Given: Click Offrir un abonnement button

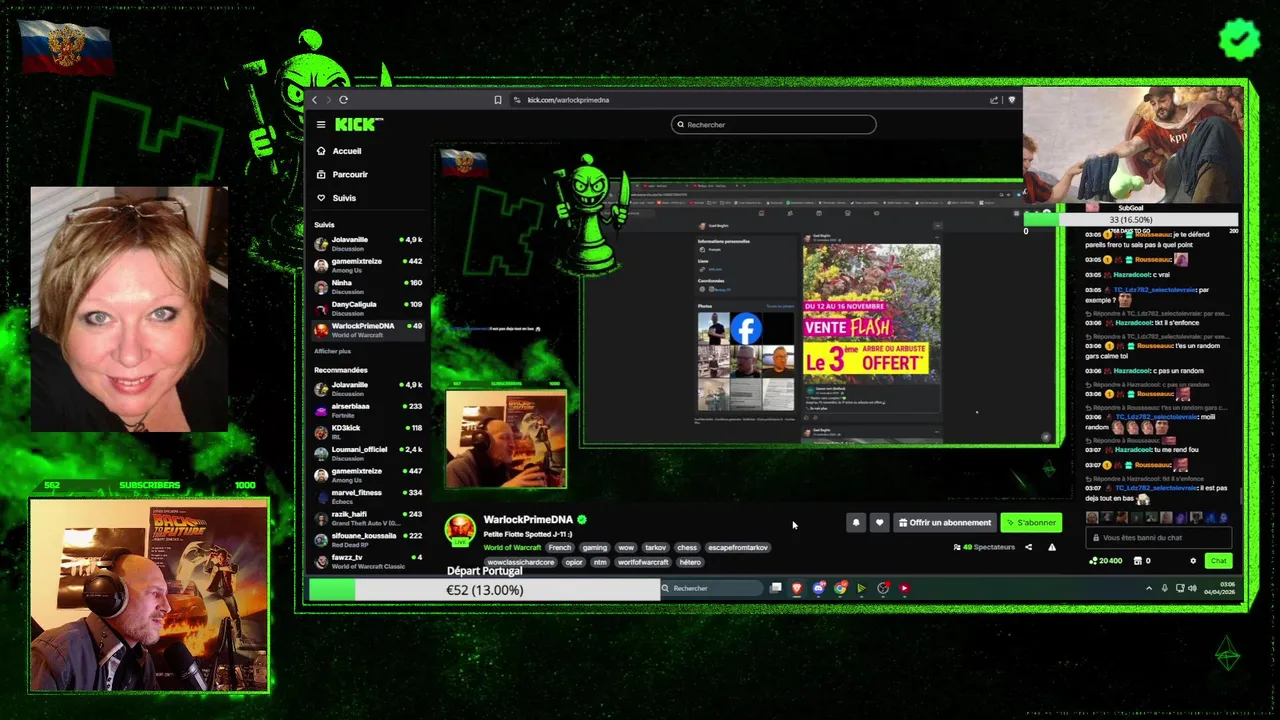Looking at the screenshot, I should [945, 522].
